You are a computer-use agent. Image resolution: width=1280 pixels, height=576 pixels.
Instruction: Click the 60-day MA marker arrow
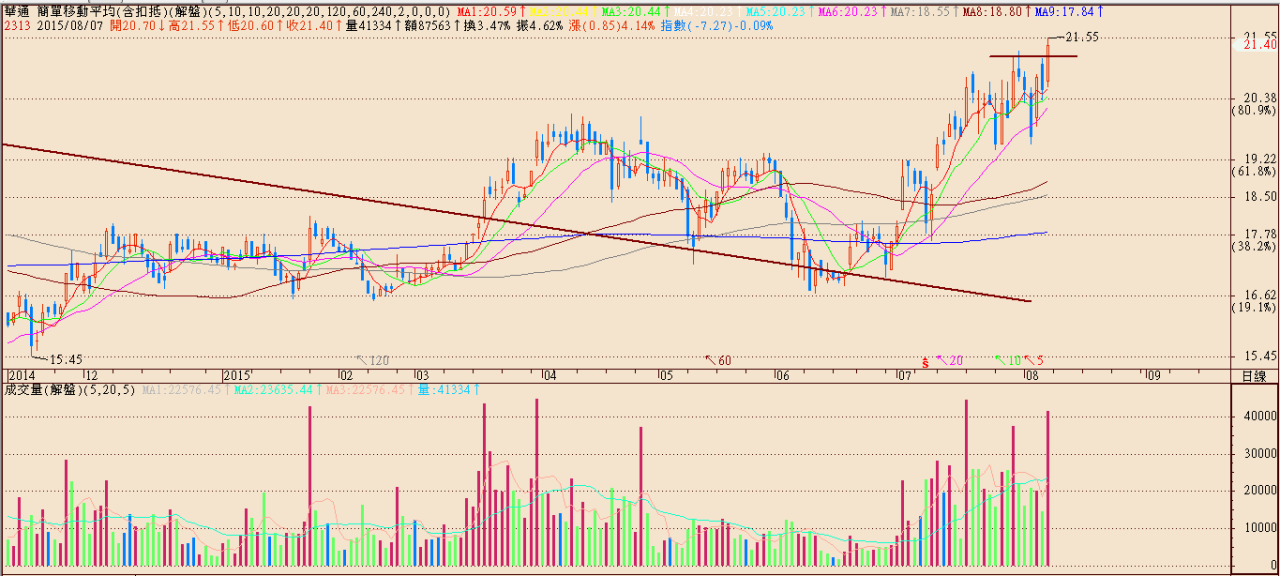(718, 360)
